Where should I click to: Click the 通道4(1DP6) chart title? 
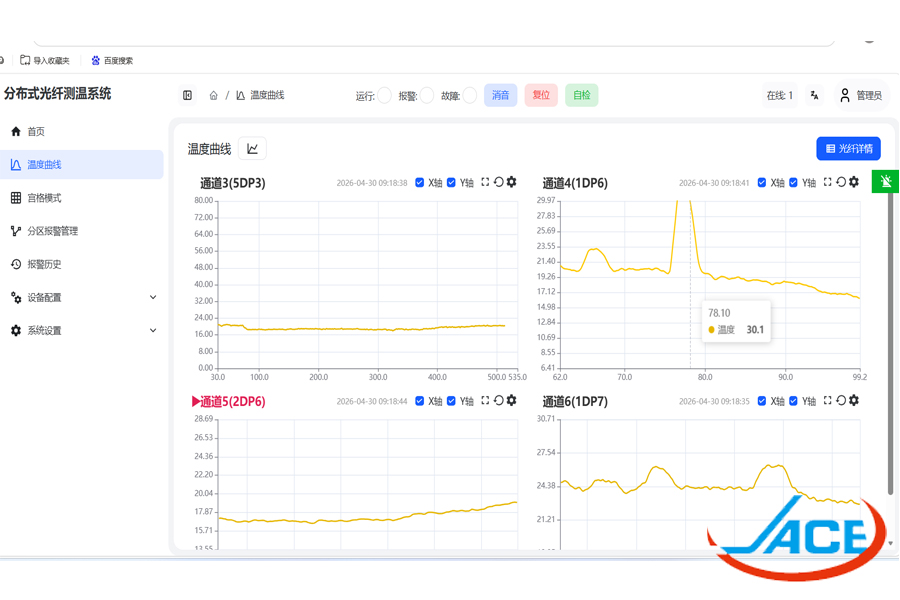tap(575, 183)
